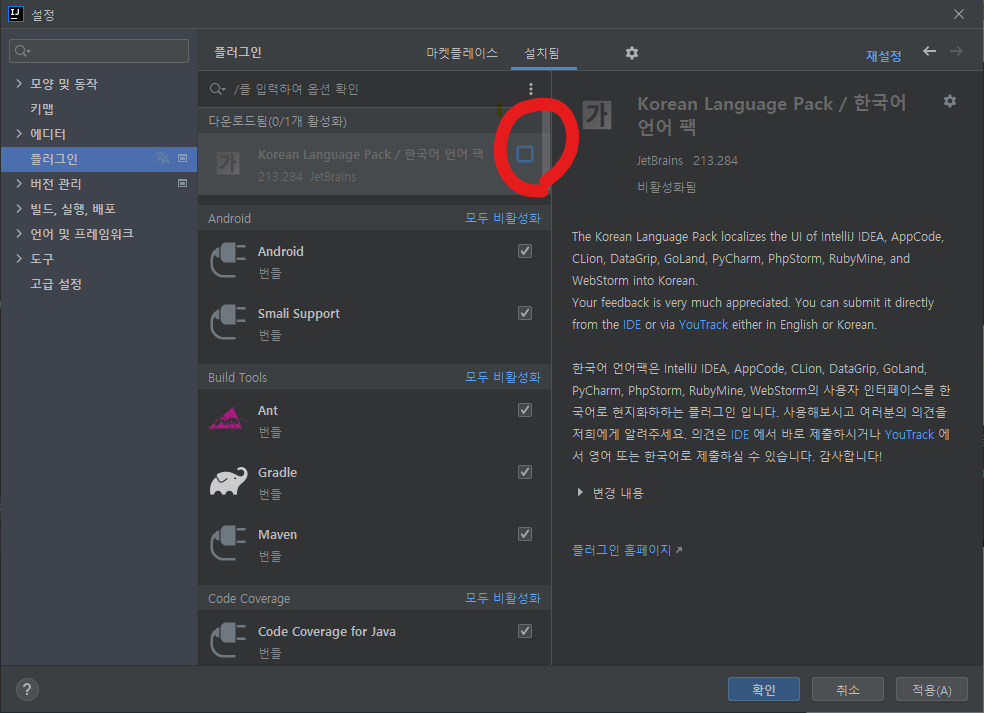Click the 확인 button
Screen dimensions: 984x713
[x=764, y=689]
